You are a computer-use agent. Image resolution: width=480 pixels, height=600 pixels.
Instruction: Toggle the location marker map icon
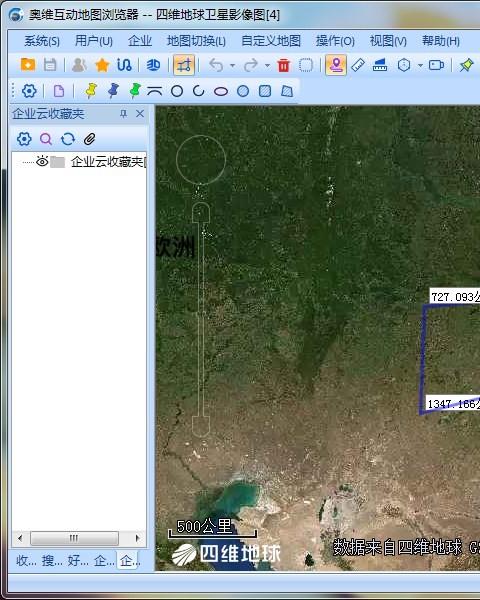336,65
